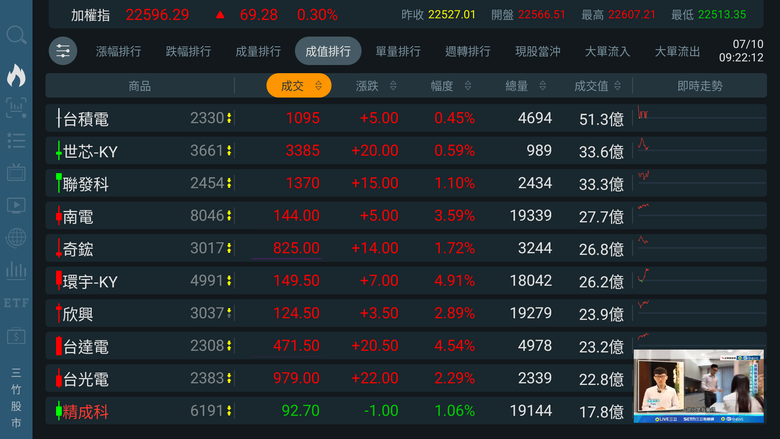The image size is (780, 439).
Task: Switch to 跌幅排行 tab
Action: (188, 51)
